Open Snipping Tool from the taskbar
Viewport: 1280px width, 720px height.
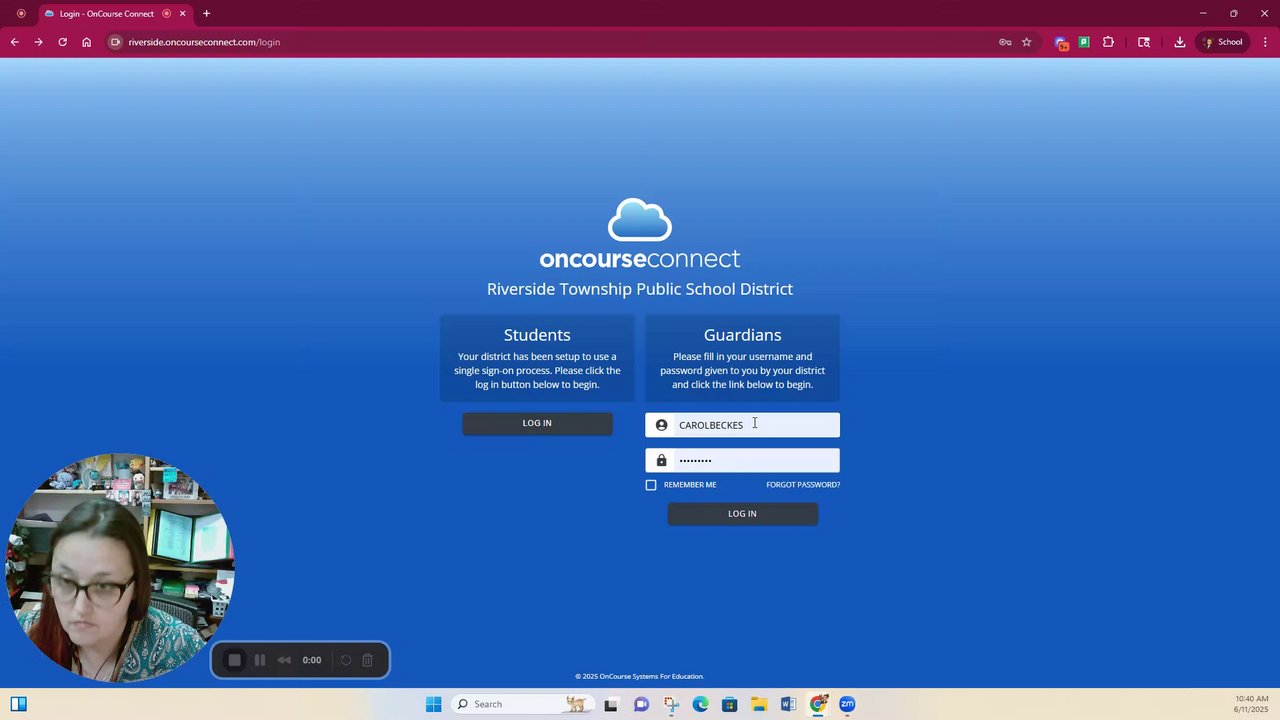click(x=671, y=704)
